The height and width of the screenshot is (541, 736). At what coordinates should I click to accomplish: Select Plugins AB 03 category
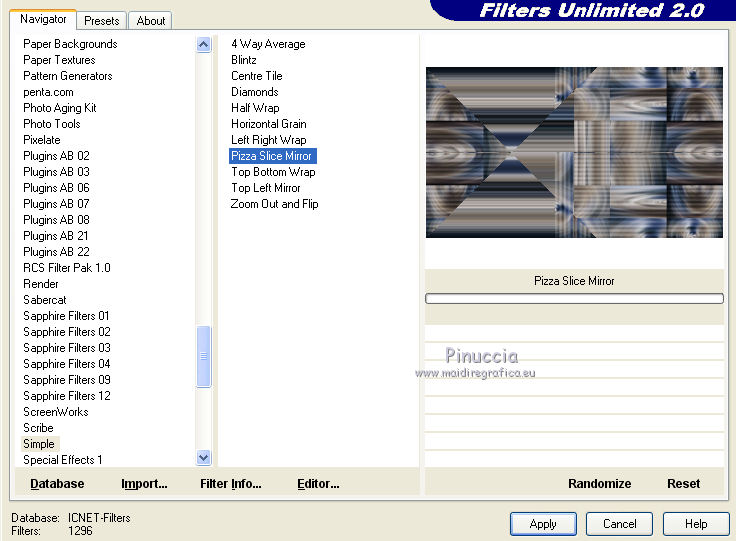56,172
